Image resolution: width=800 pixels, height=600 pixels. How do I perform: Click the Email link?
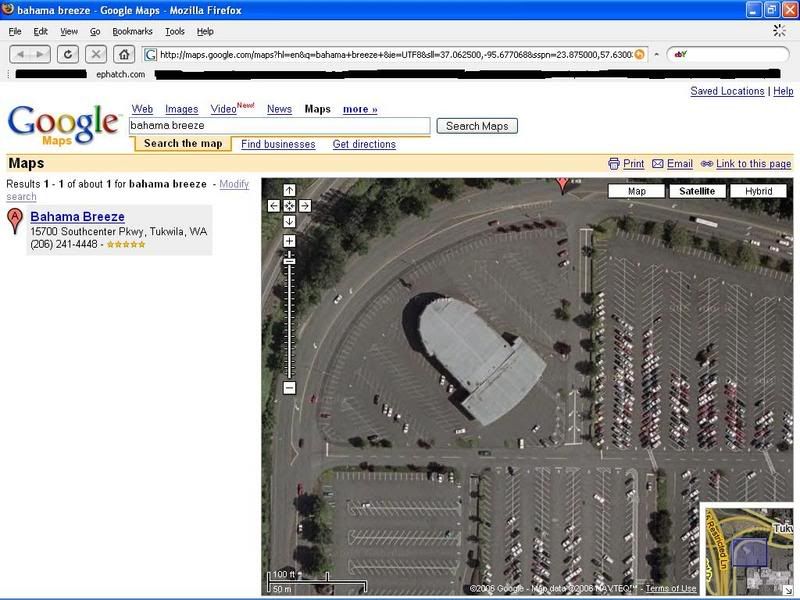680,164
